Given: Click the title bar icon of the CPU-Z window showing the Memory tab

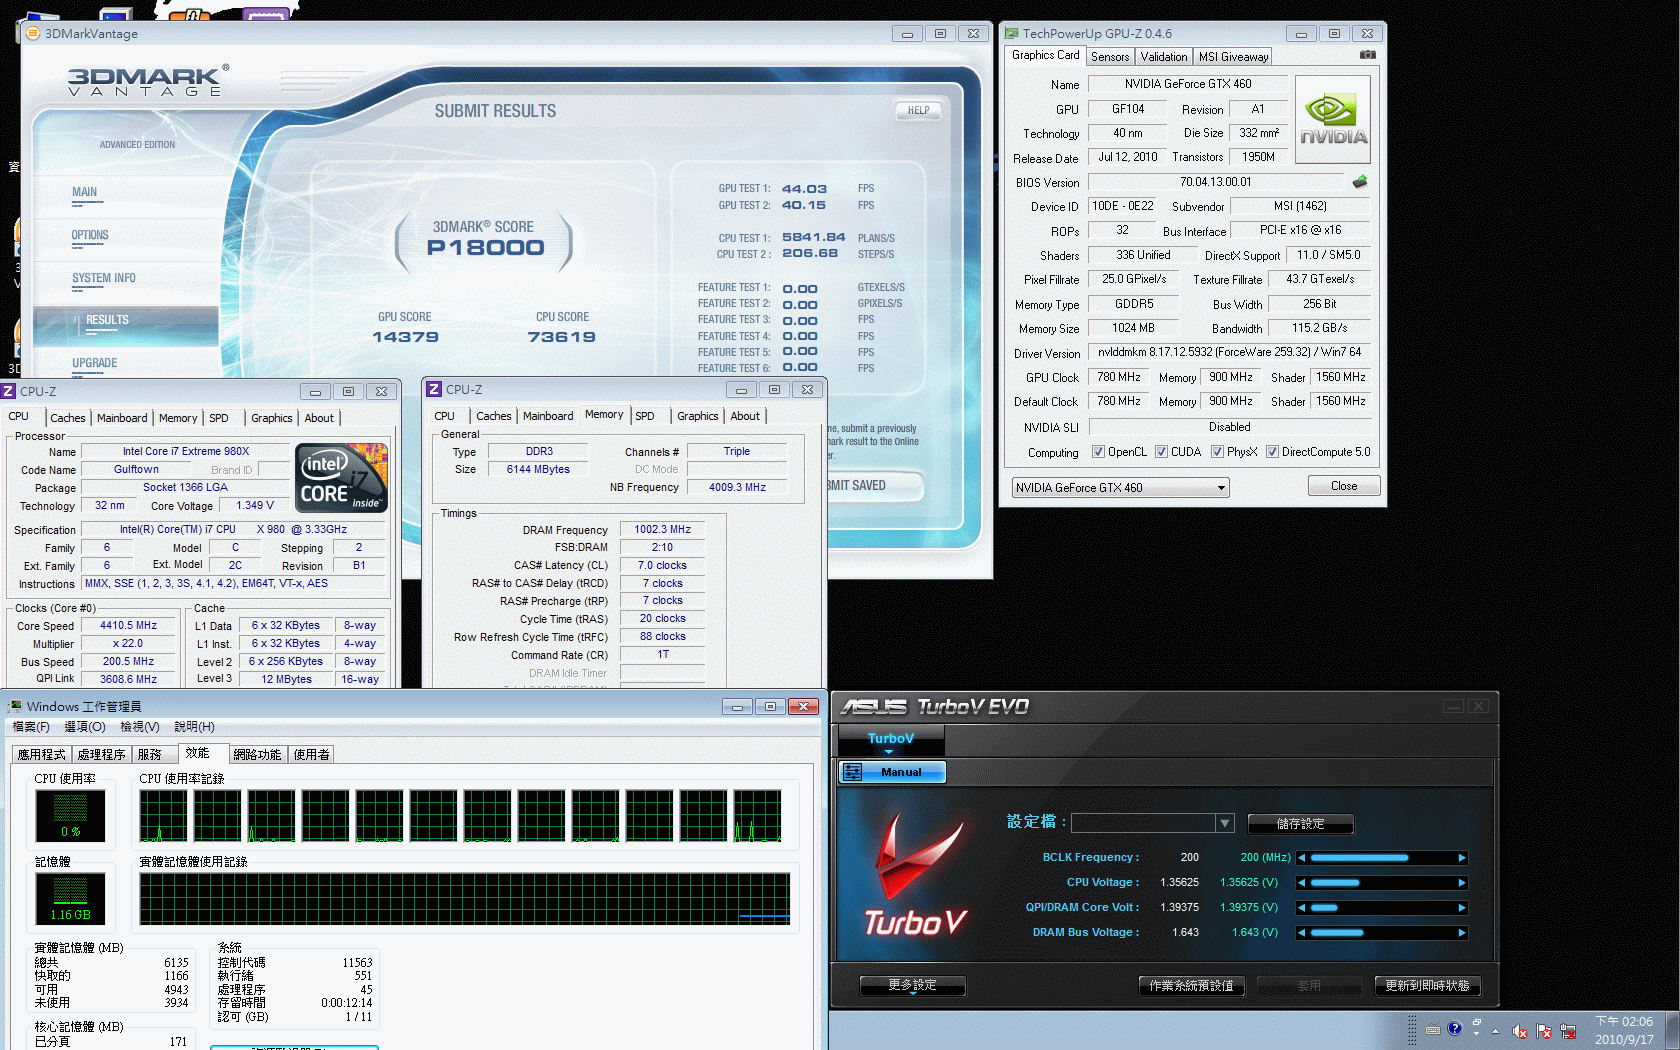Looking at the screenshot, I should 434,389.
